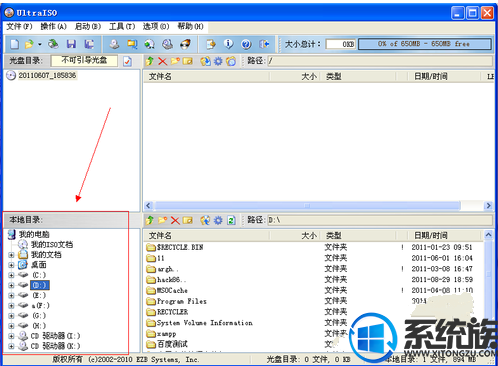Click the clock folder icon in ISO toolbar
This screenshot has width=498, height=366.
coord(231,61)
